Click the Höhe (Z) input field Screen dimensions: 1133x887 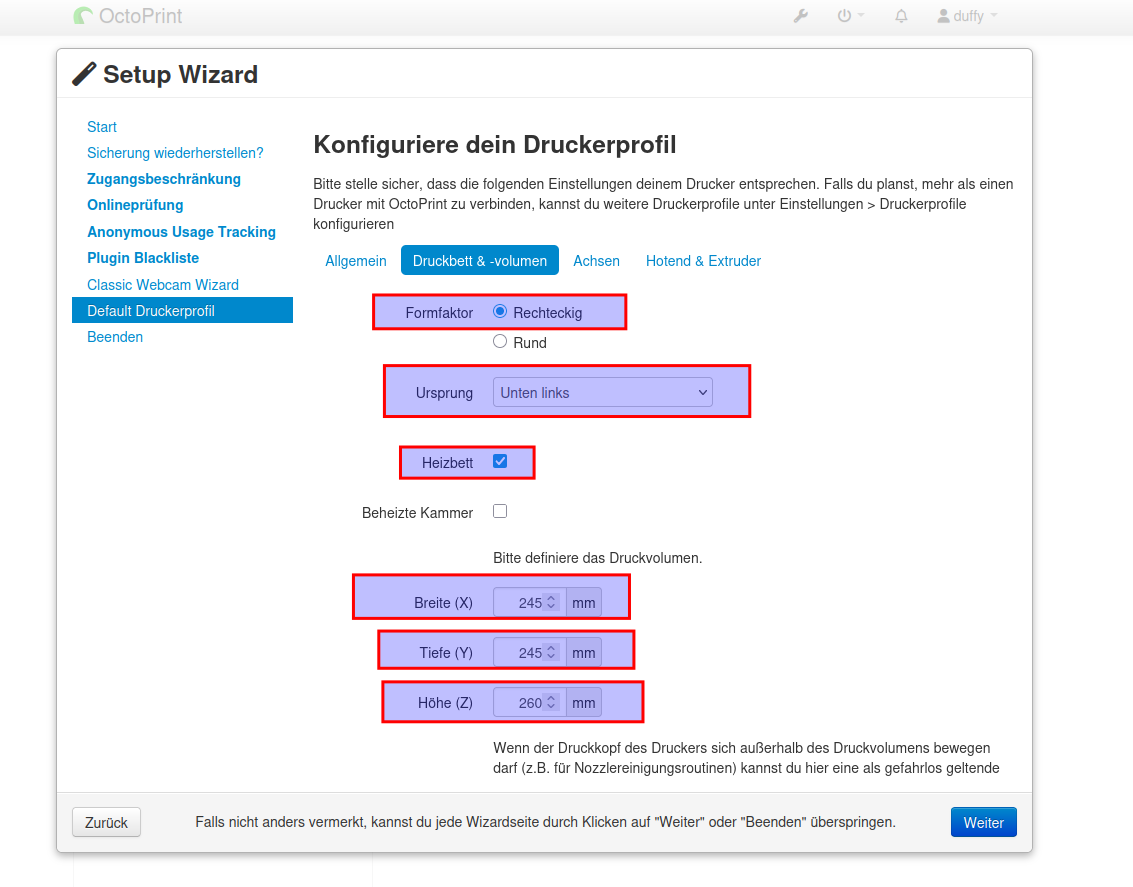519,703
